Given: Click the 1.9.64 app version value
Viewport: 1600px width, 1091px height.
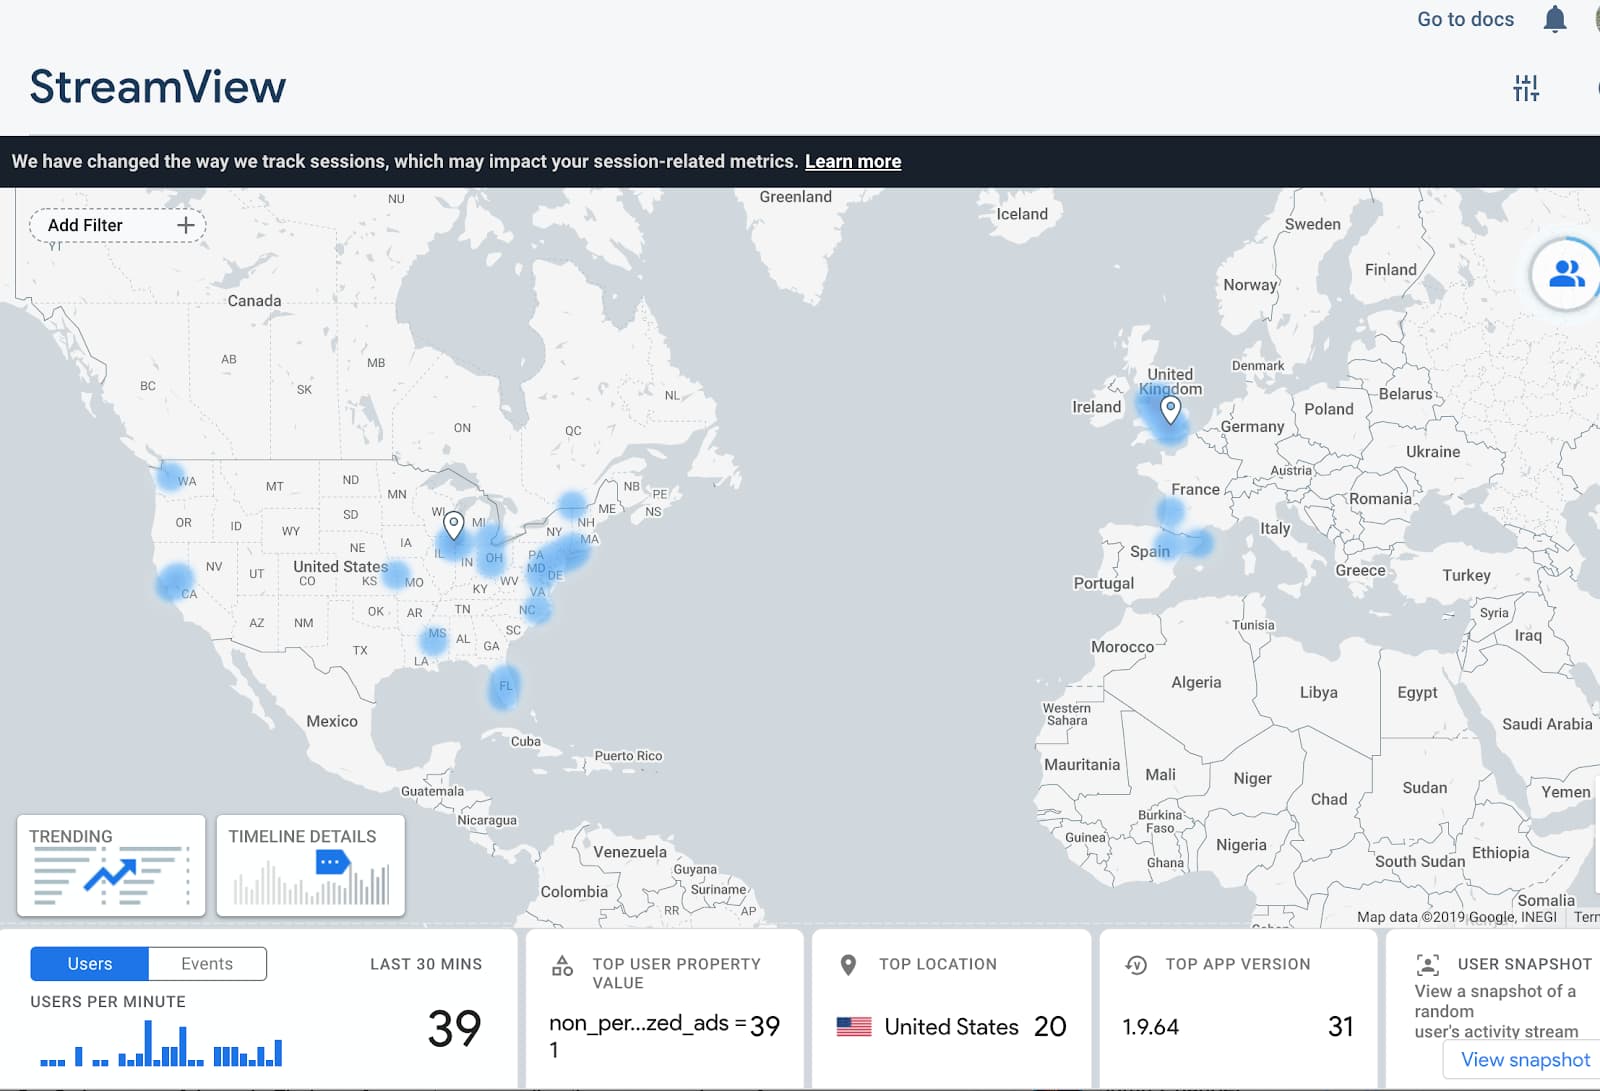Looking at the screenshot, I should pyautogui.click(x=1150, y=1027).
